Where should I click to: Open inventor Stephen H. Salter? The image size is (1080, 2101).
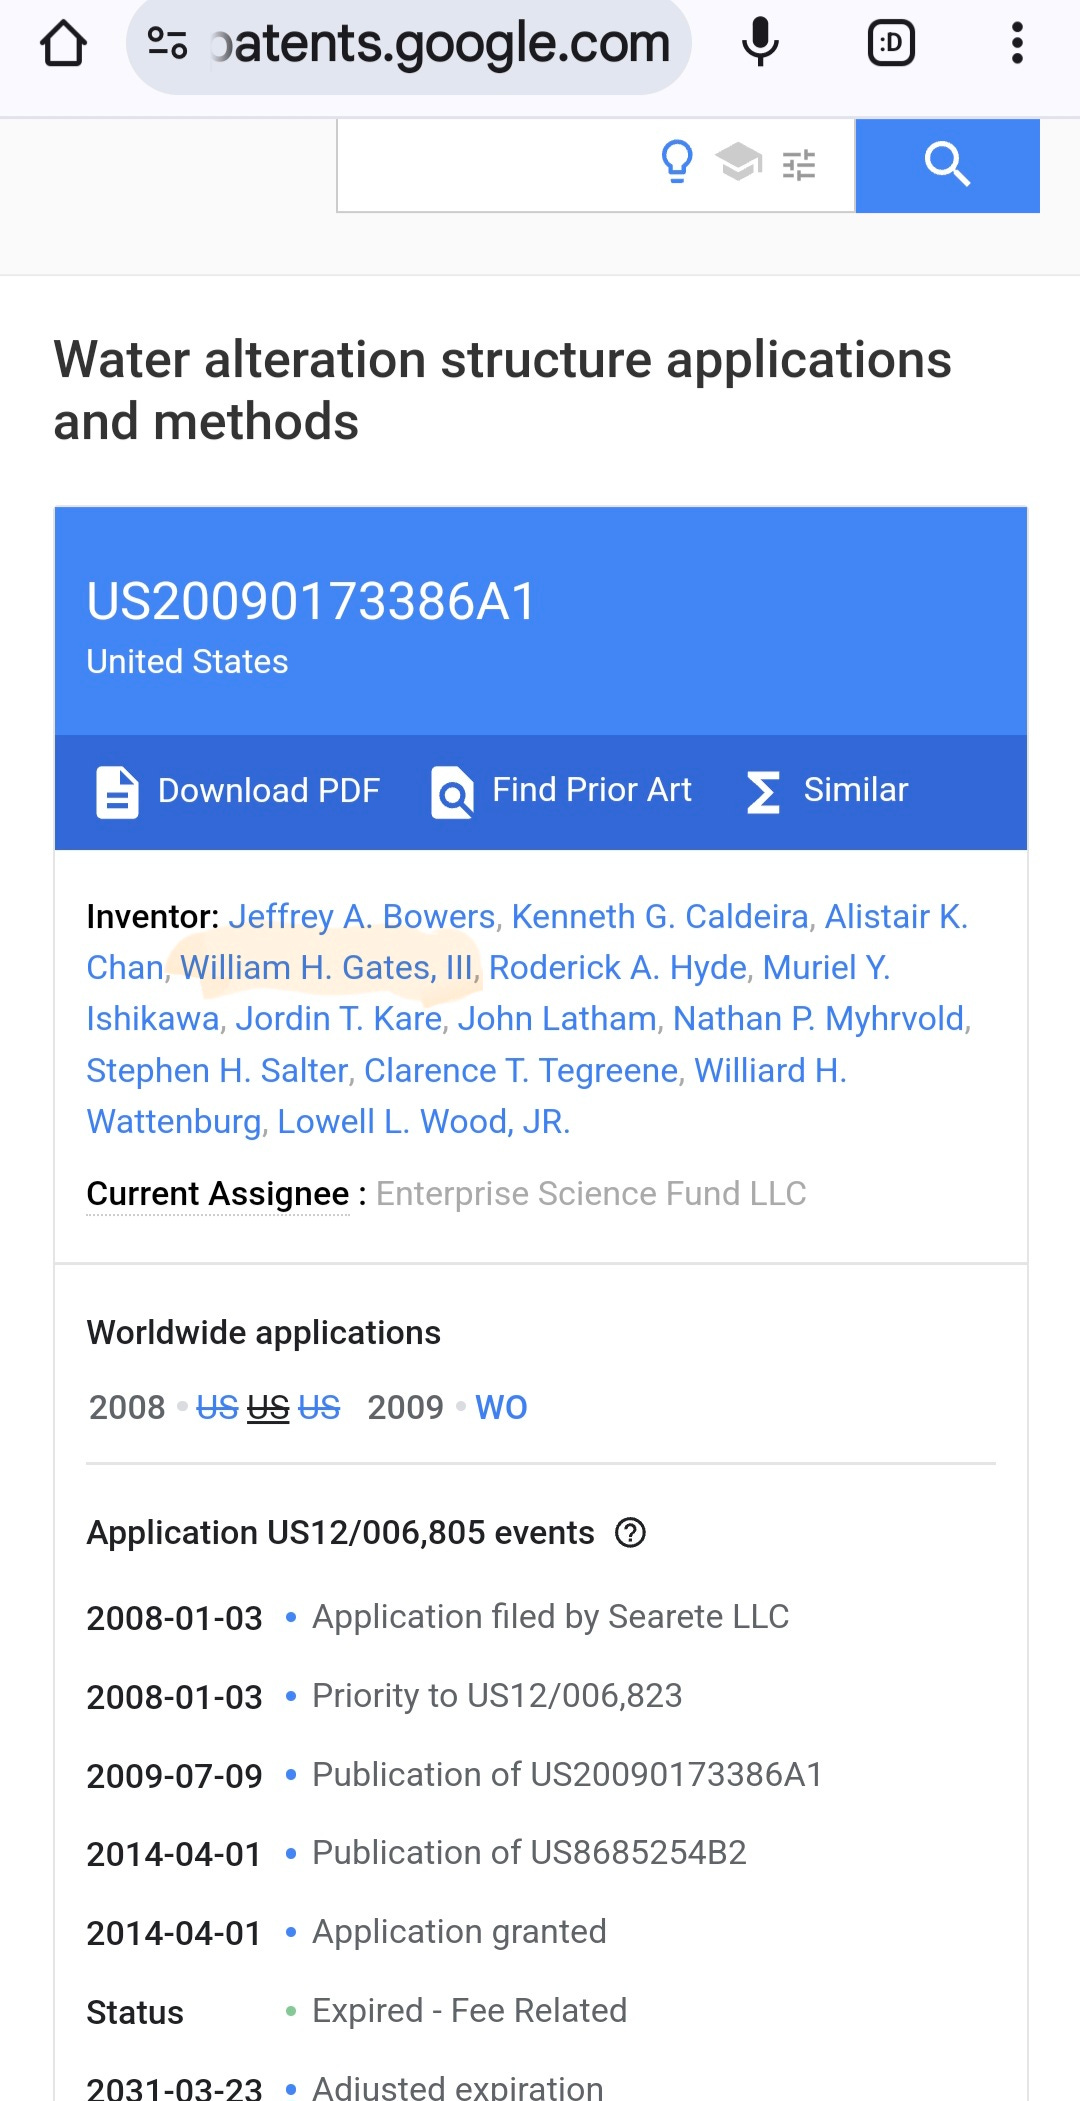coord(217,1070)
